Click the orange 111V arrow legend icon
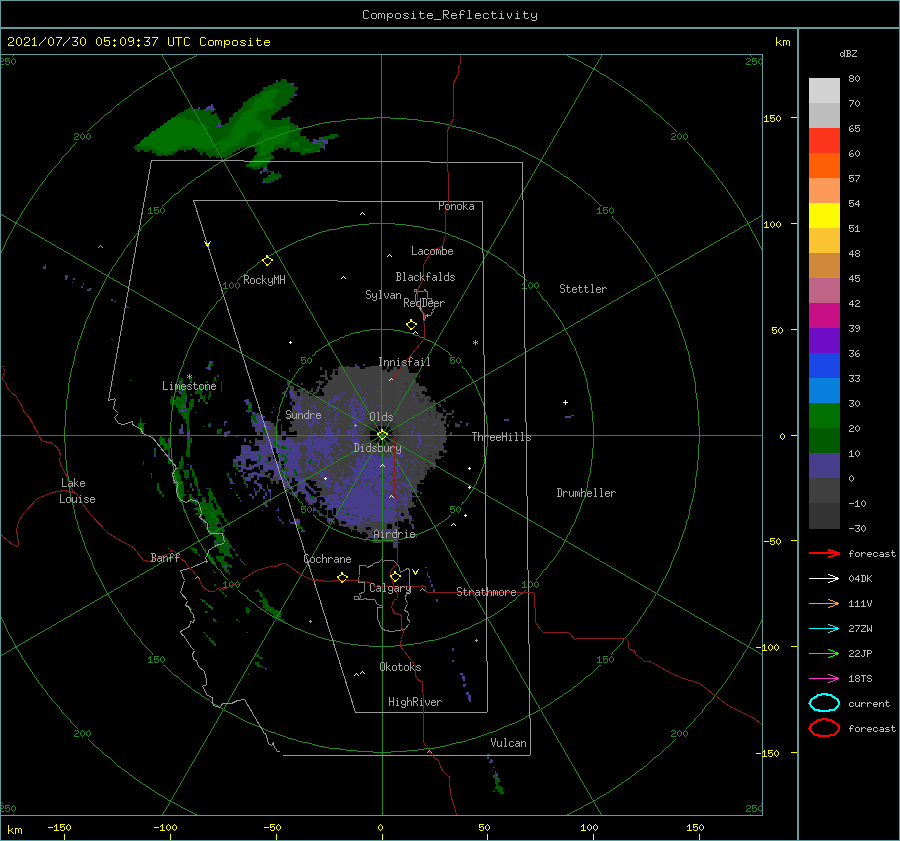The image size is (900, 841). coord(824,603)
